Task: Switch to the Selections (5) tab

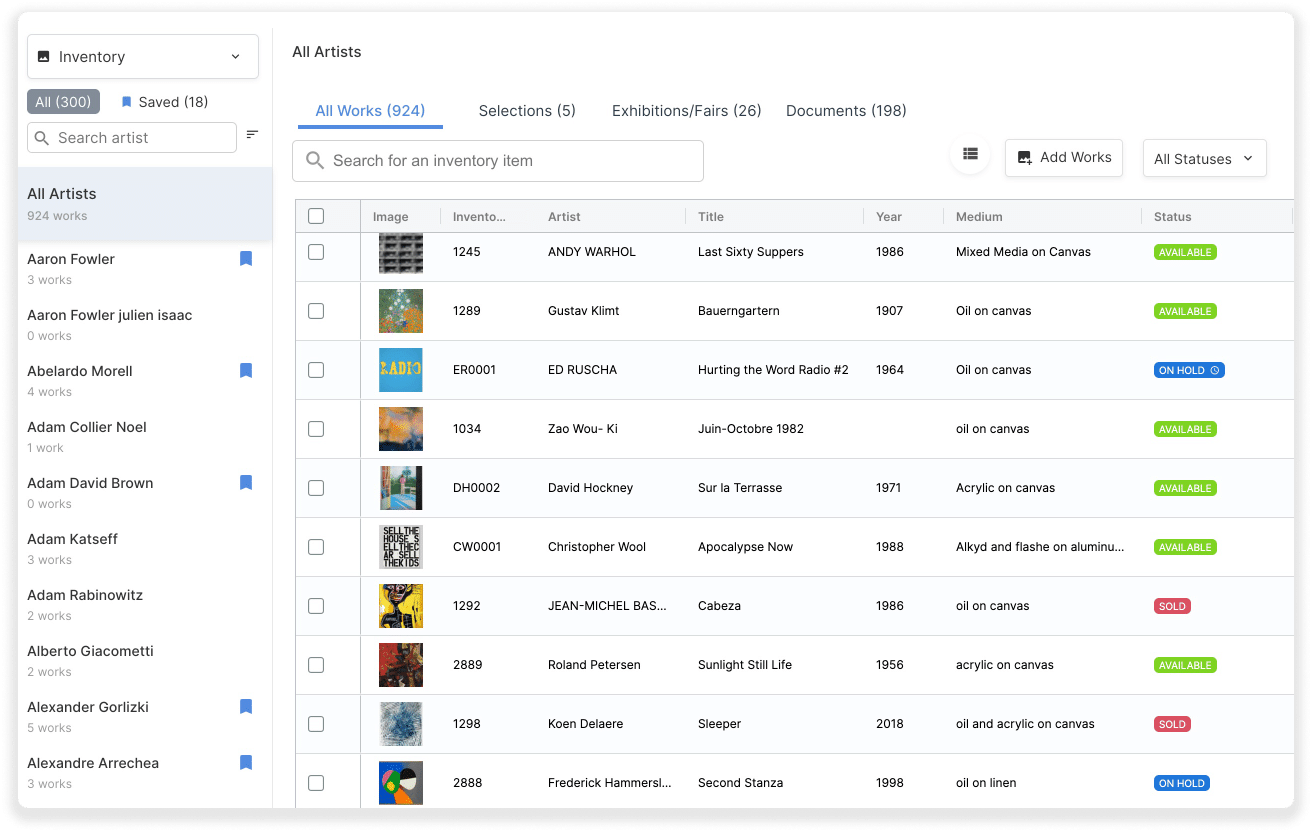Action: pyautogui.click(x=527, y=111)
